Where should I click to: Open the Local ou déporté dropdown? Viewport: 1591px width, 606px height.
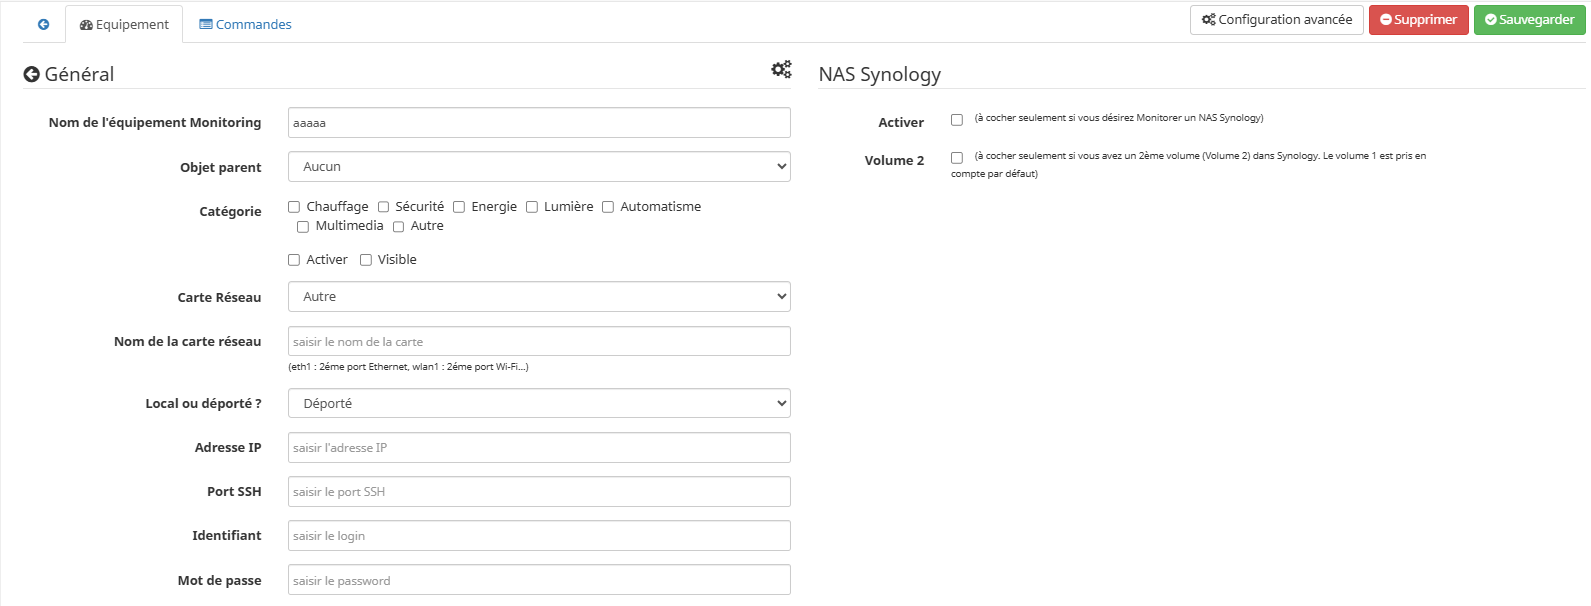click(x=539, y=403)
